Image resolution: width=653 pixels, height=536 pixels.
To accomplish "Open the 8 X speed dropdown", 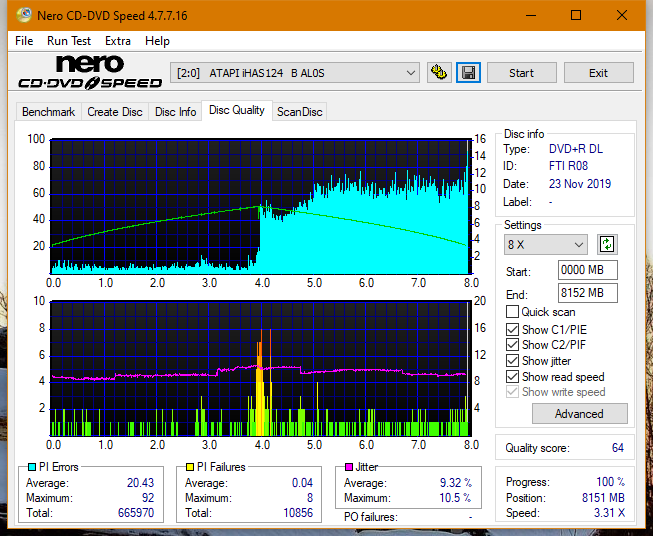I will coord(546,244).
